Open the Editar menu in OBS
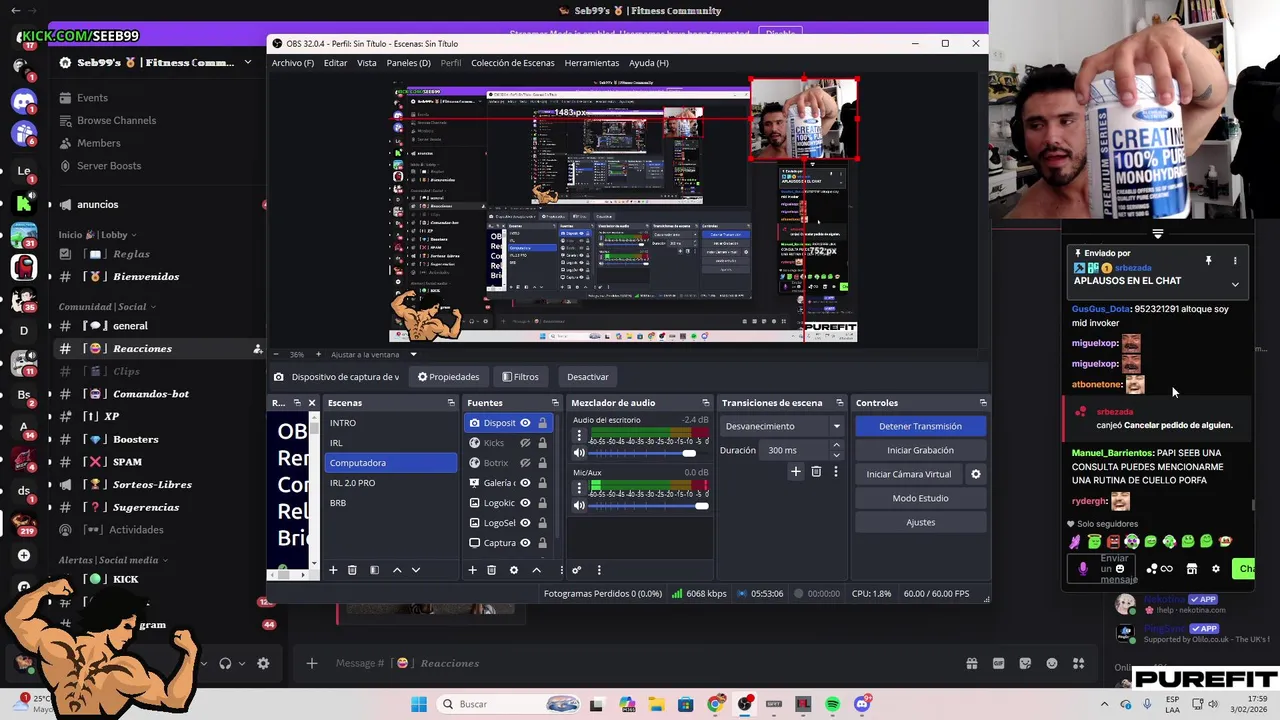1280x720 pixels. click(x=335, y=63)
